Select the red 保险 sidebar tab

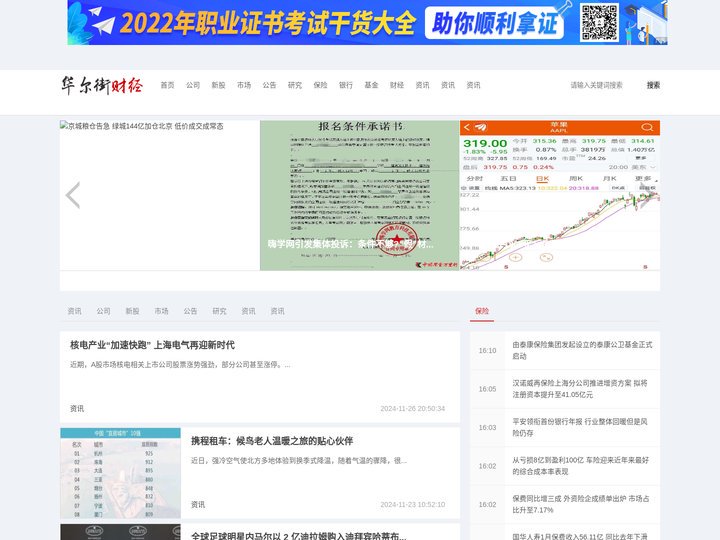pos(482,311)
